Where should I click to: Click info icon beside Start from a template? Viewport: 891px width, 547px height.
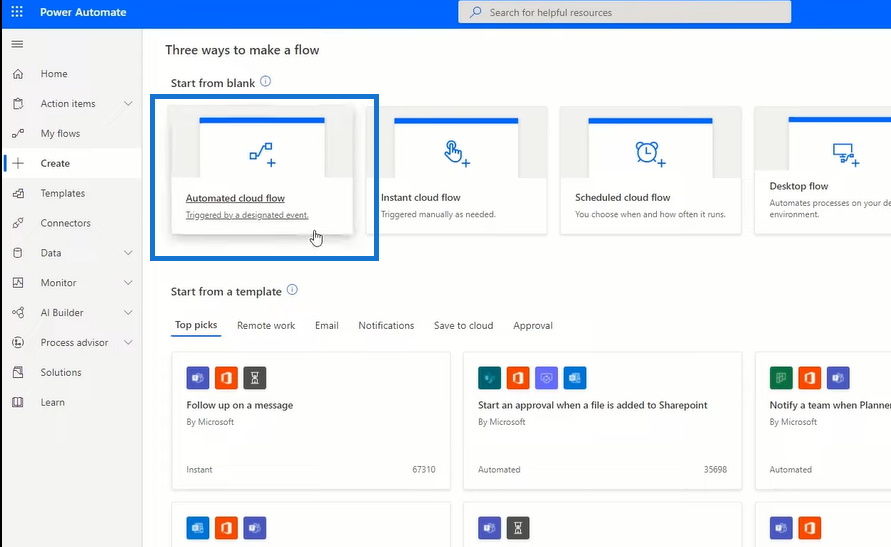pos(292,290)
